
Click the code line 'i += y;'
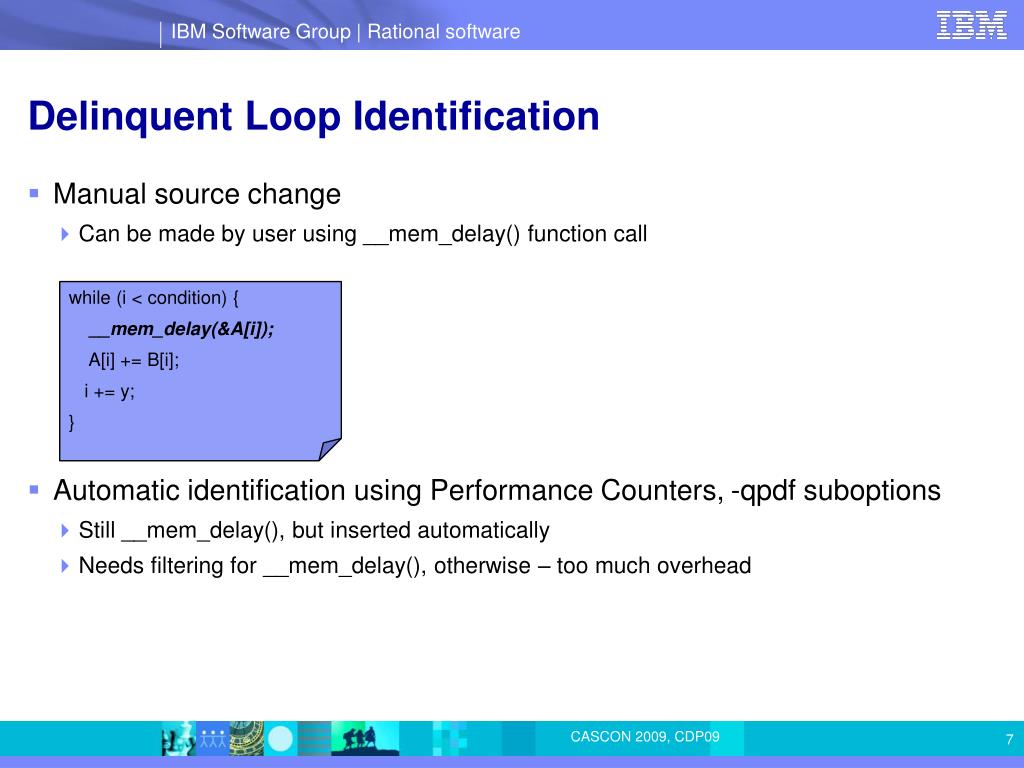tap(109, 391)
